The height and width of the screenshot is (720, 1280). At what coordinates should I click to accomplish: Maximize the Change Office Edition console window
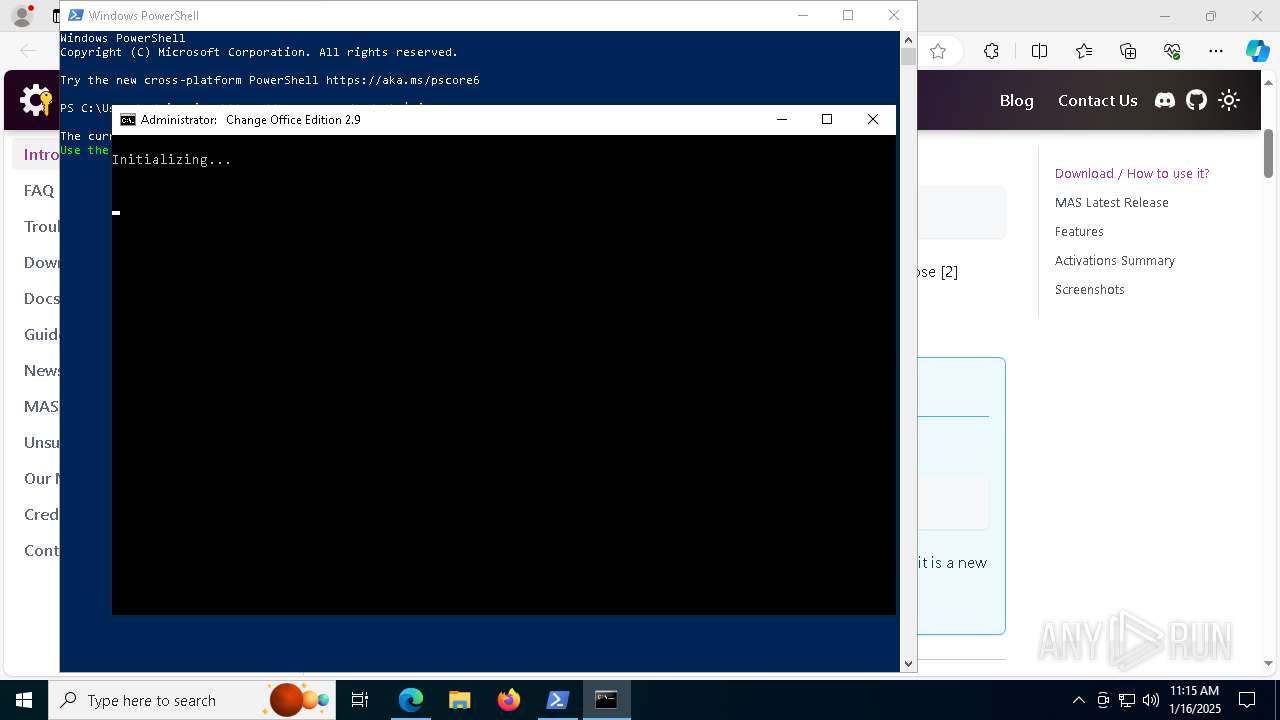827,119
